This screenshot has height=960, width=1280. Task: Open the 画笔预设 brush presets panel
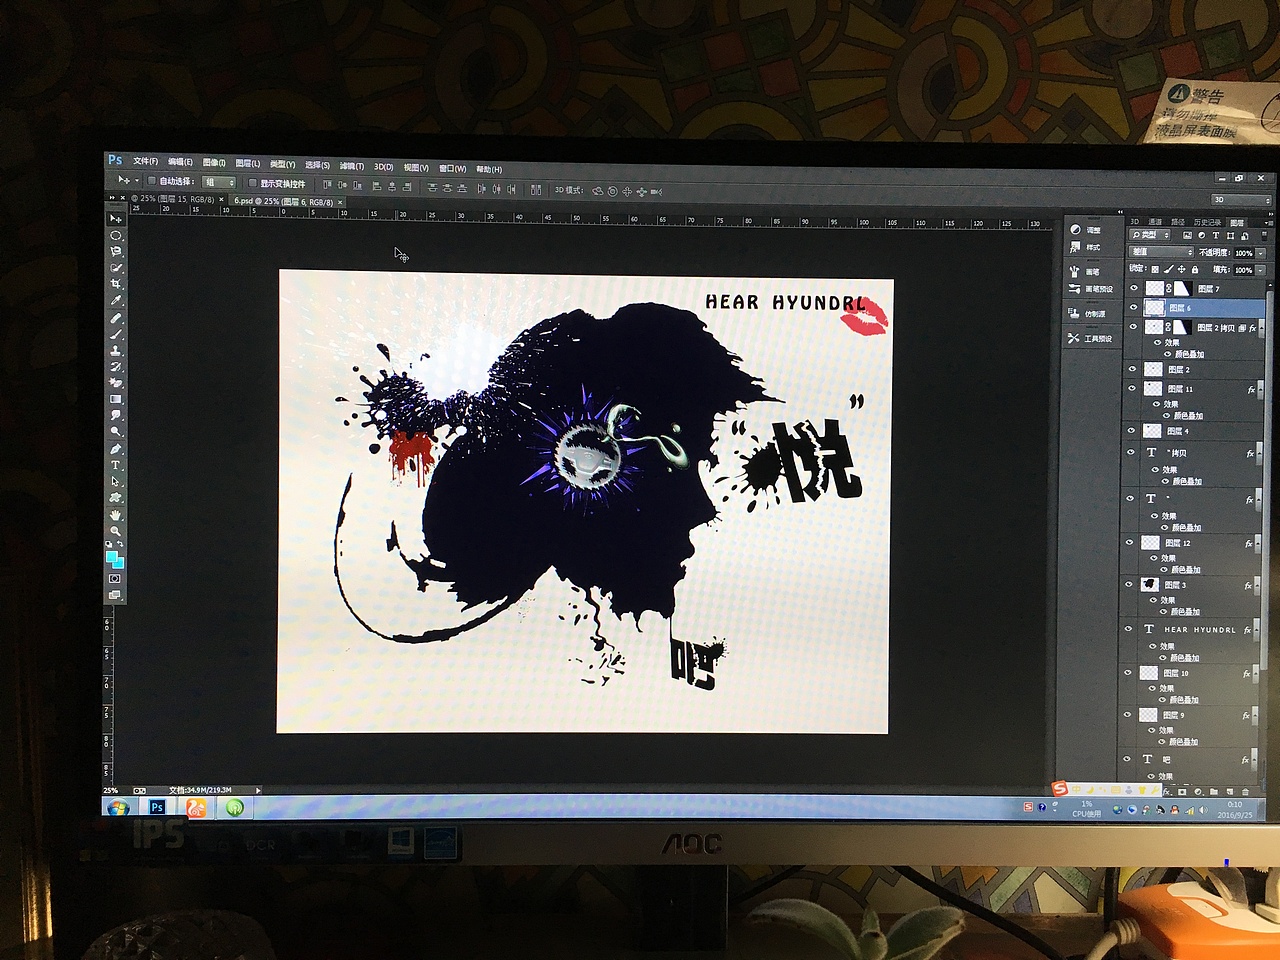[x=1091, y=288]
